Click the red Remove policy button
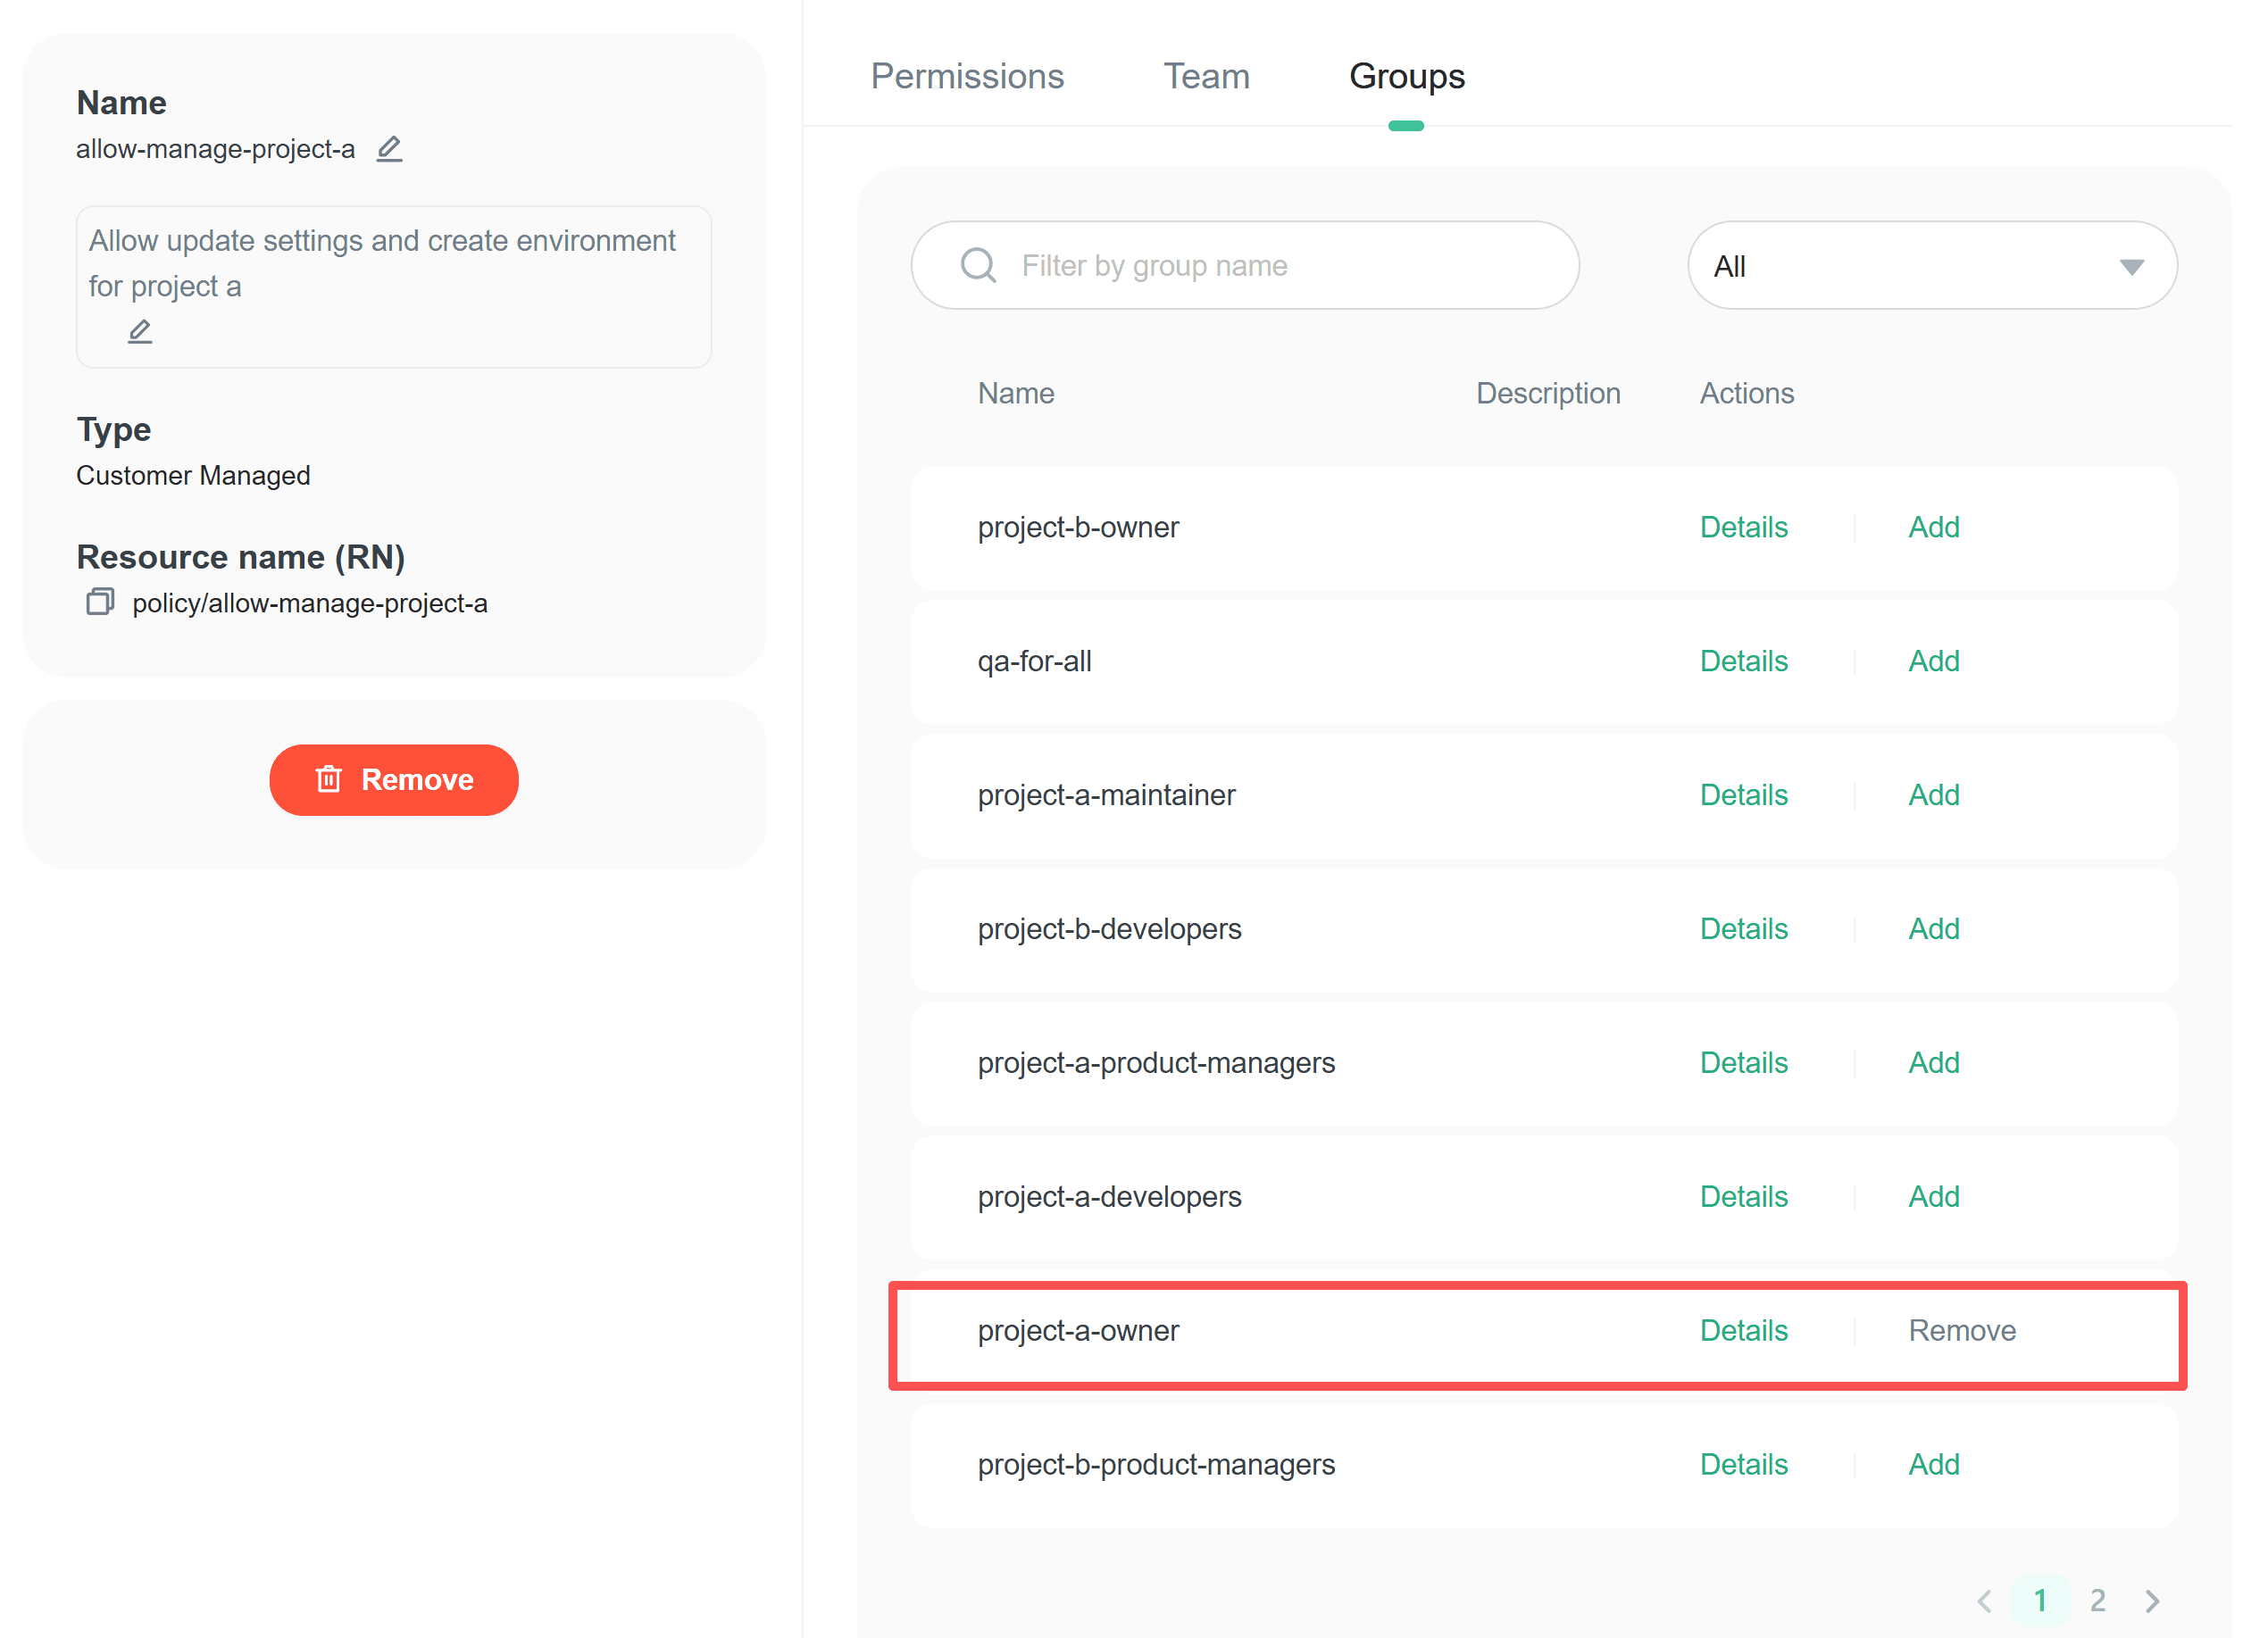Screen dimensions: 2268x1638 394,779
